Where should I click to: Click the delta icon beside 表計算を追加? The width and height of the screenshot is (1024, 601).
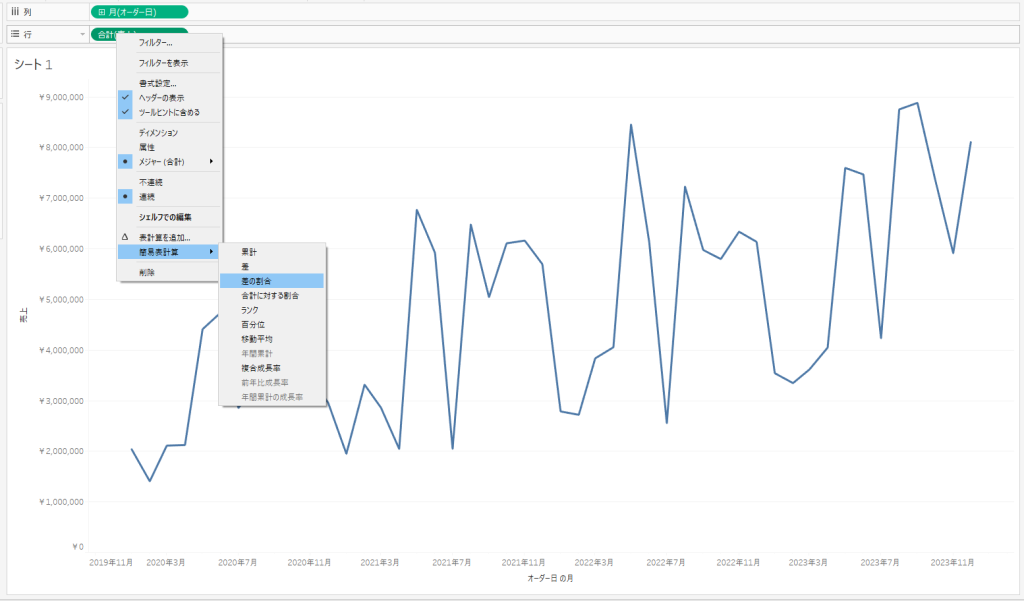point(125,237)
